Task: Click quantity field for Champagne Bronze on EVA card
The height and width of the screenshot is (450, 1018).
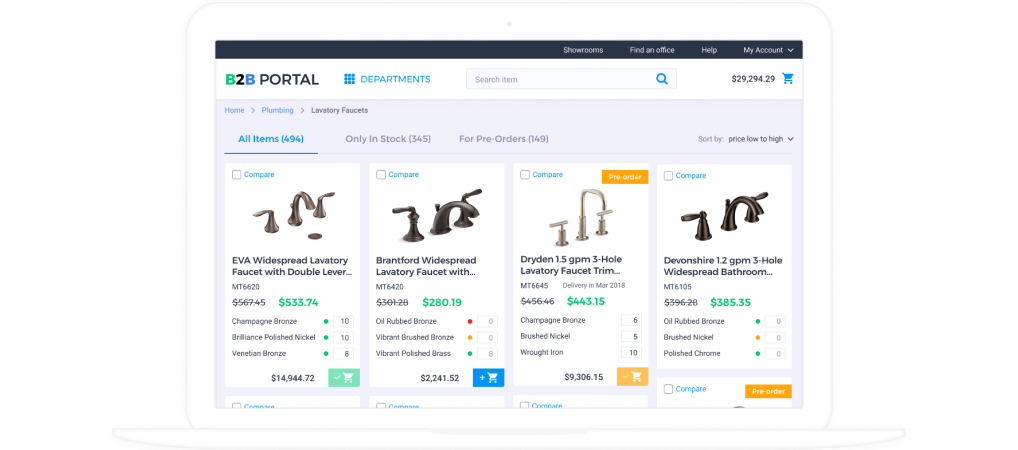Action: [x=343, y=321]
